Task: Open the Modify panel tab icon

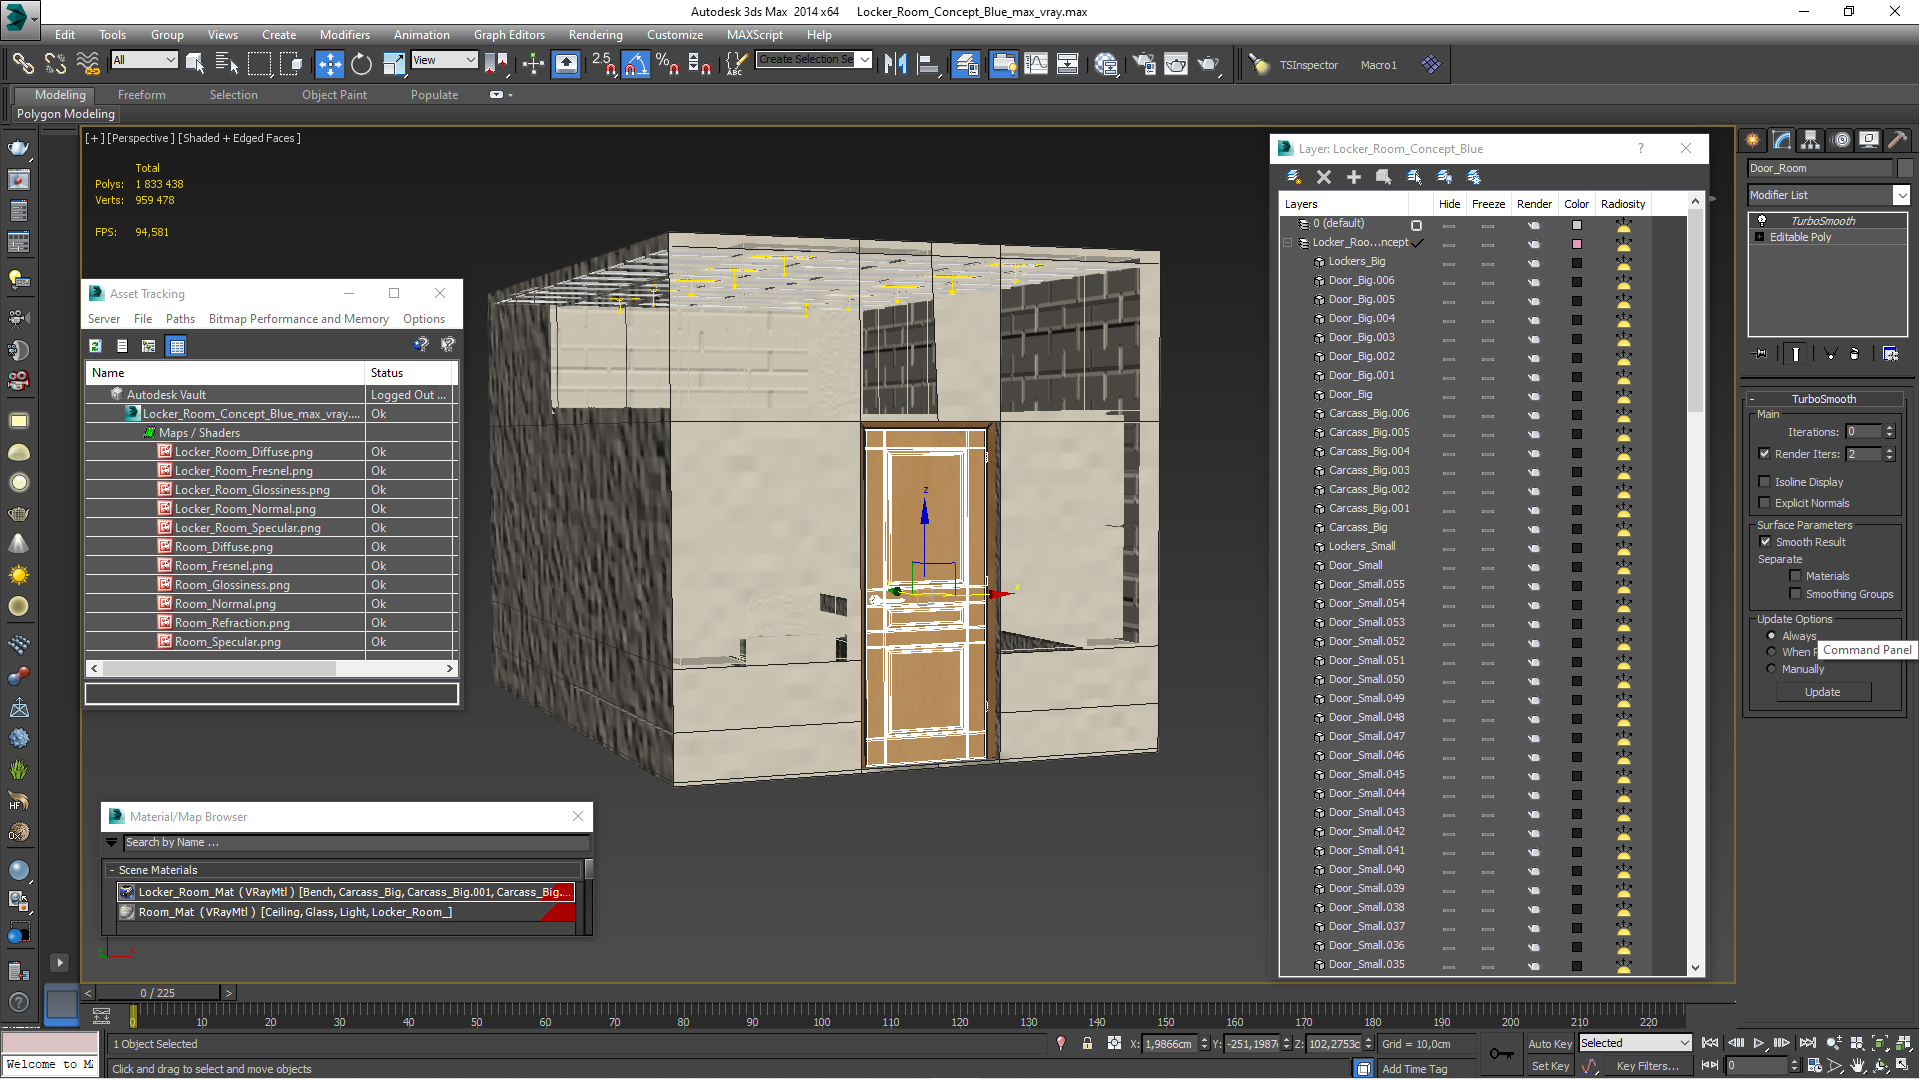Action: coord(1781,140)
